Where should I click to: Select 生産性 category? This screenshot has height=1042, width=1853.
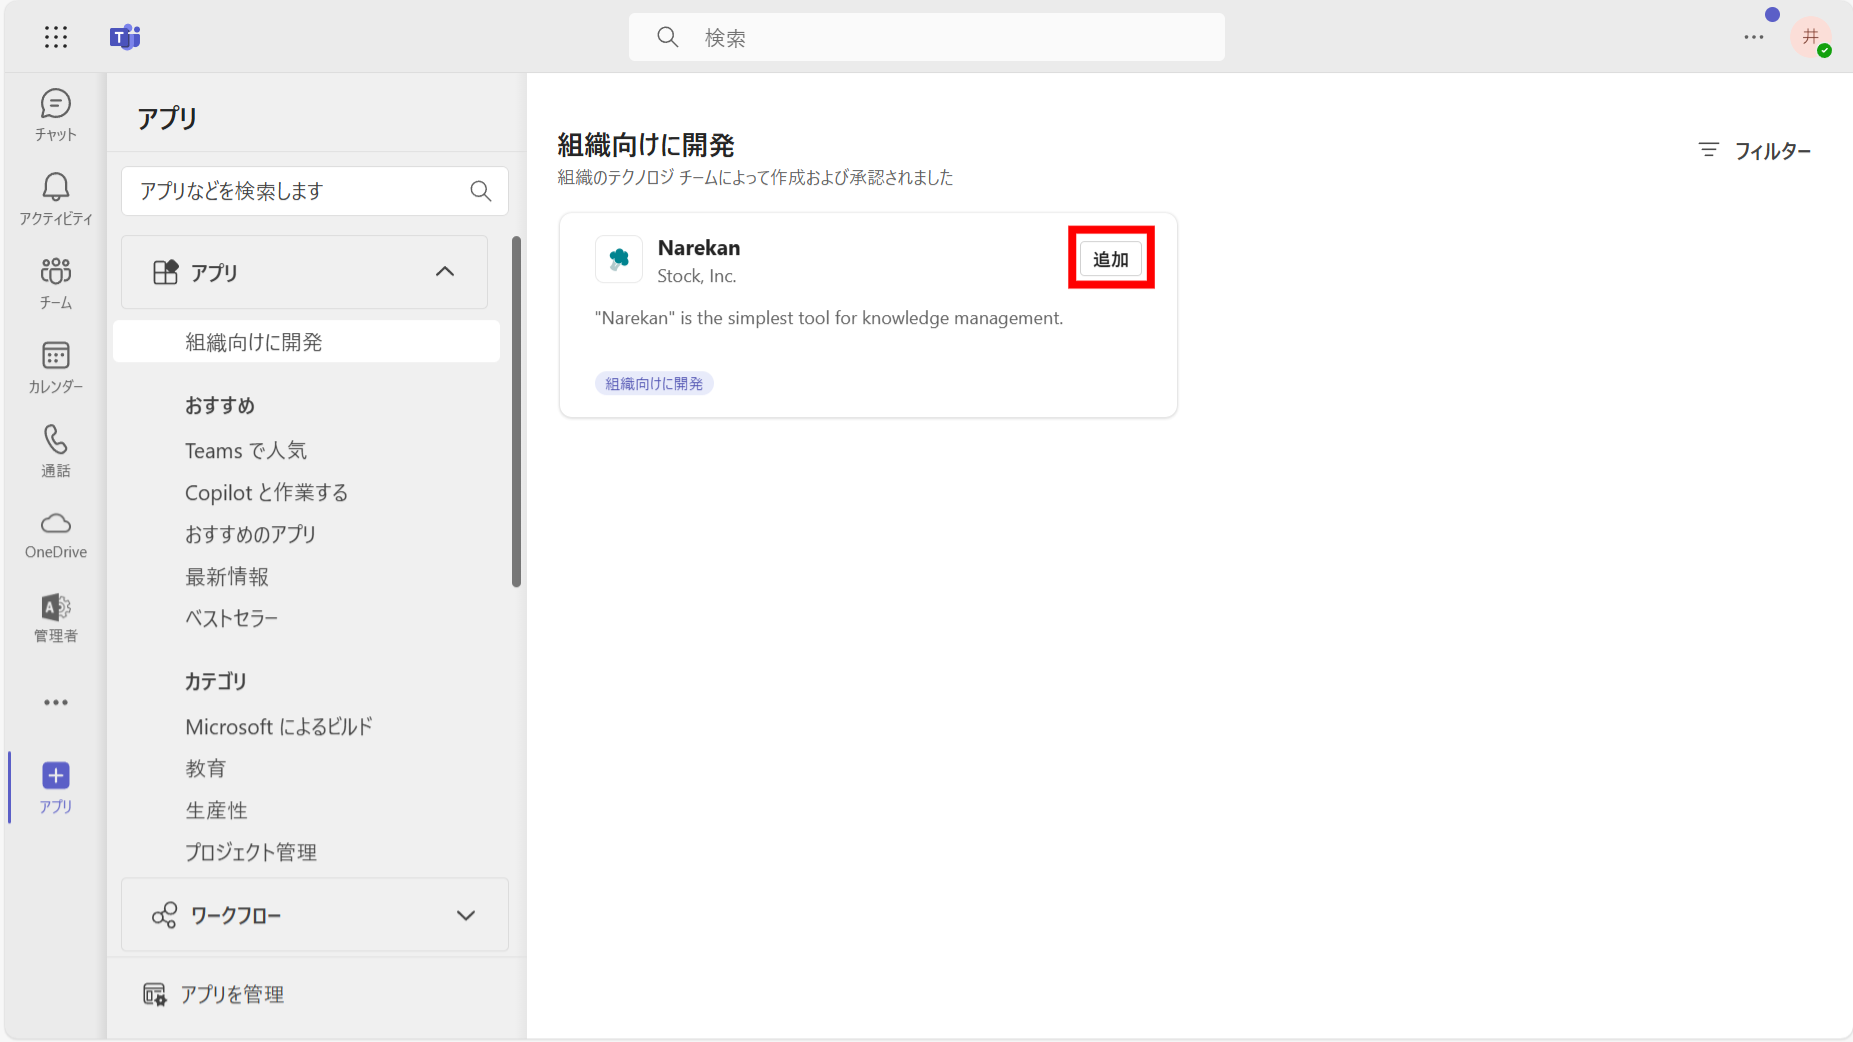216,810
